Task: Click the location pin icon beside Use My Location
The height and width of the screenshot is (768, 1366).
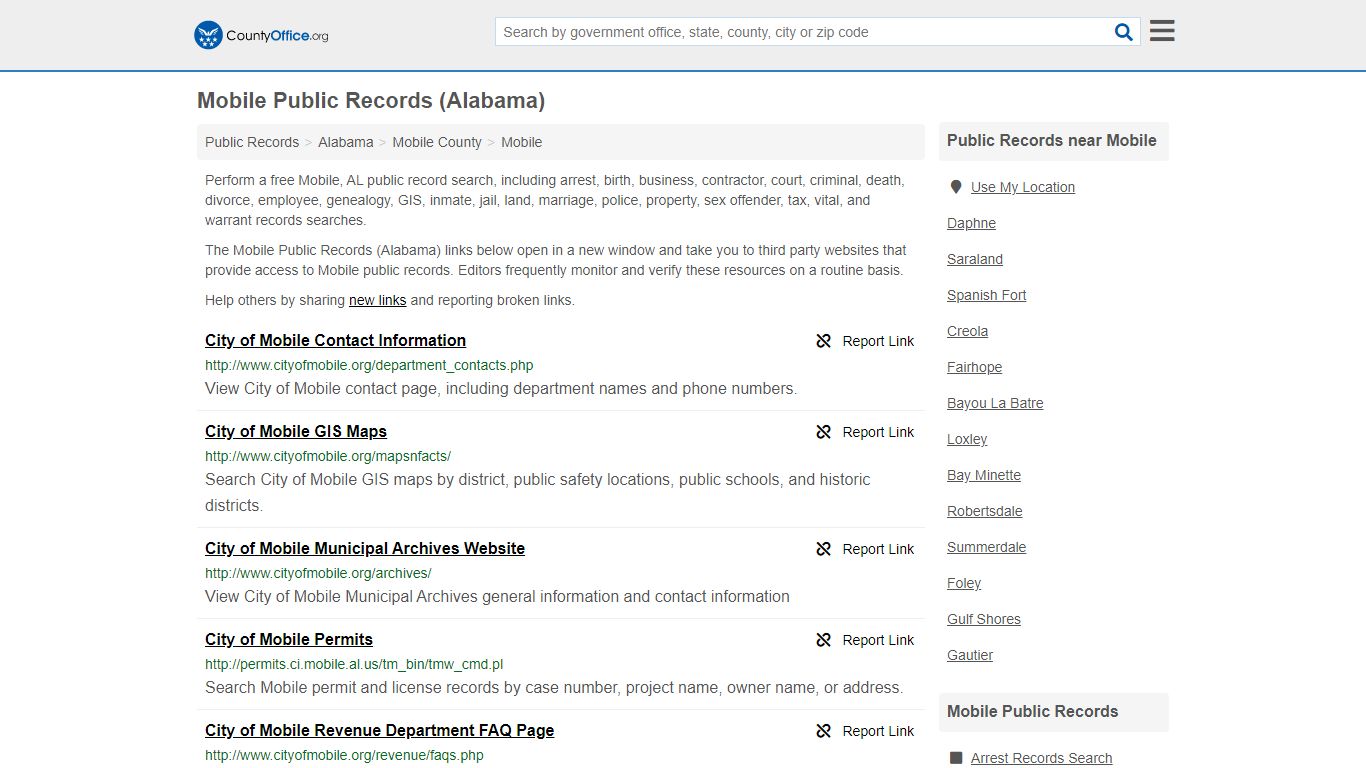Action: point(956,187)
